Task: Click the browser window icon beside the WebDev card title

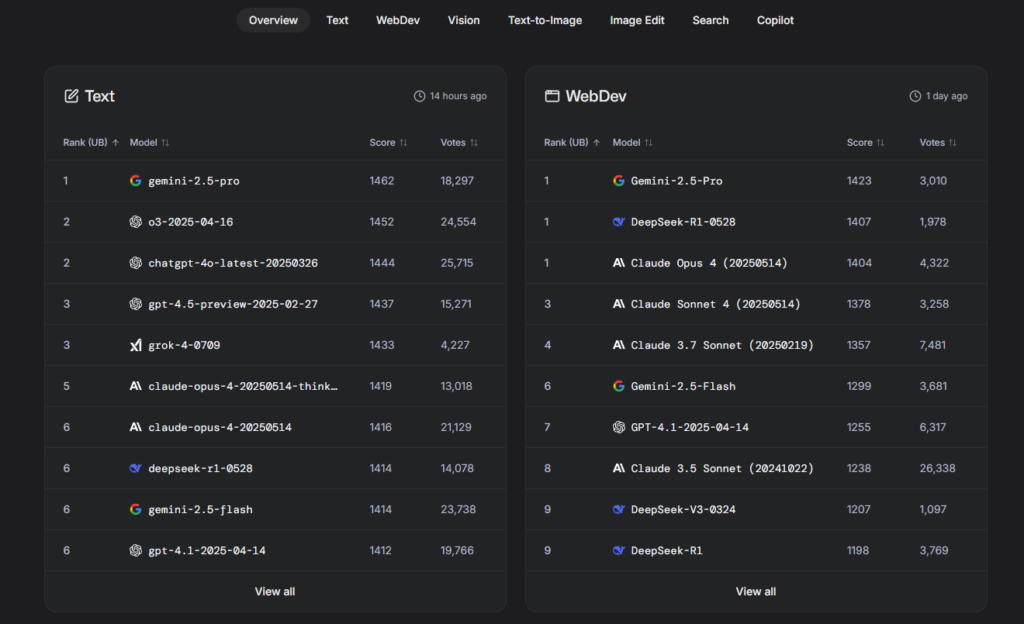Action: click(x=552, y=96)
